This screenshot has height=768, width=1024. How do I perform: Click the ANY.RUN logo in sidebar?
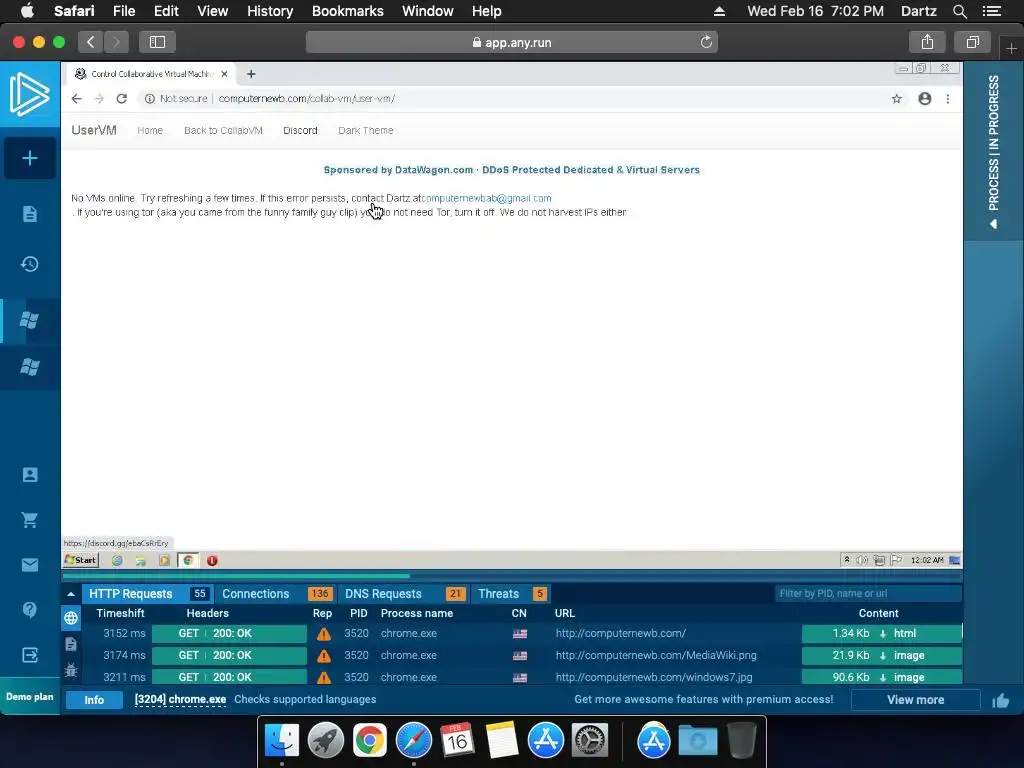[29, 94]
